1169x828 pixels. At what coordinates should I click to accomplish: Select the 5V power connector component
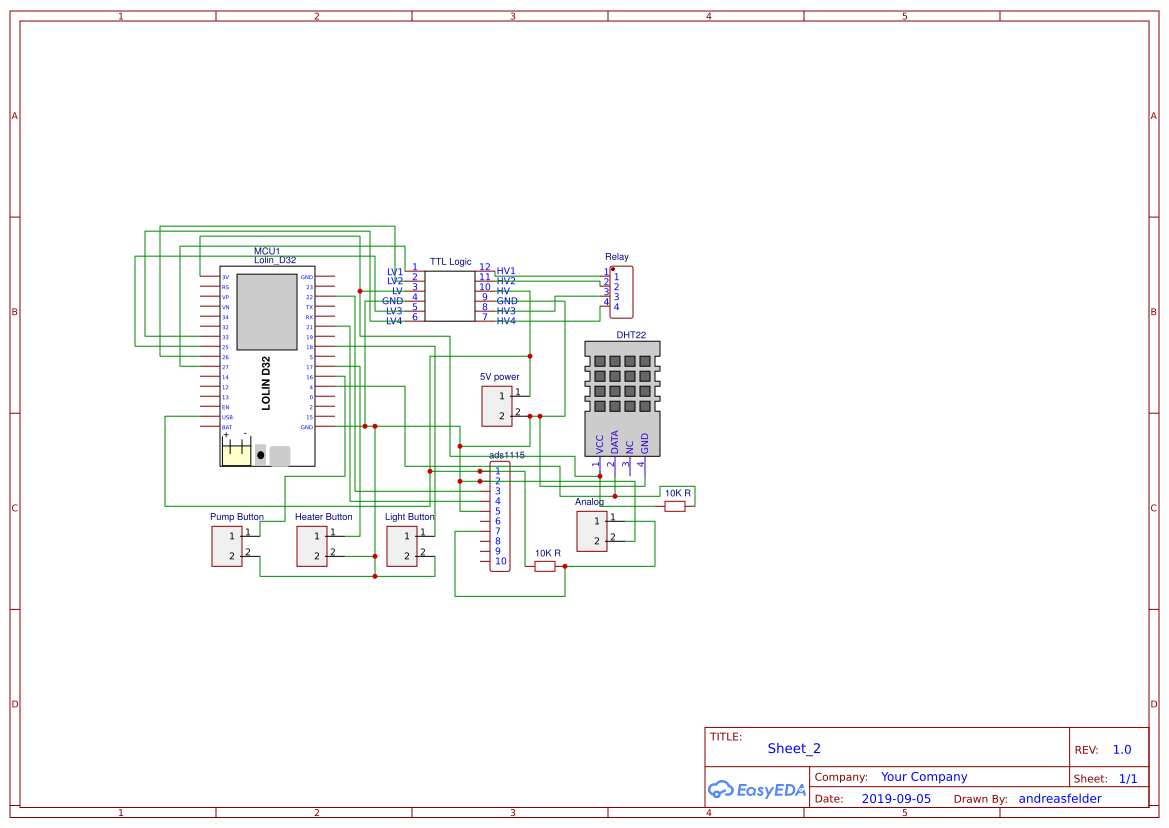point(497,406)
